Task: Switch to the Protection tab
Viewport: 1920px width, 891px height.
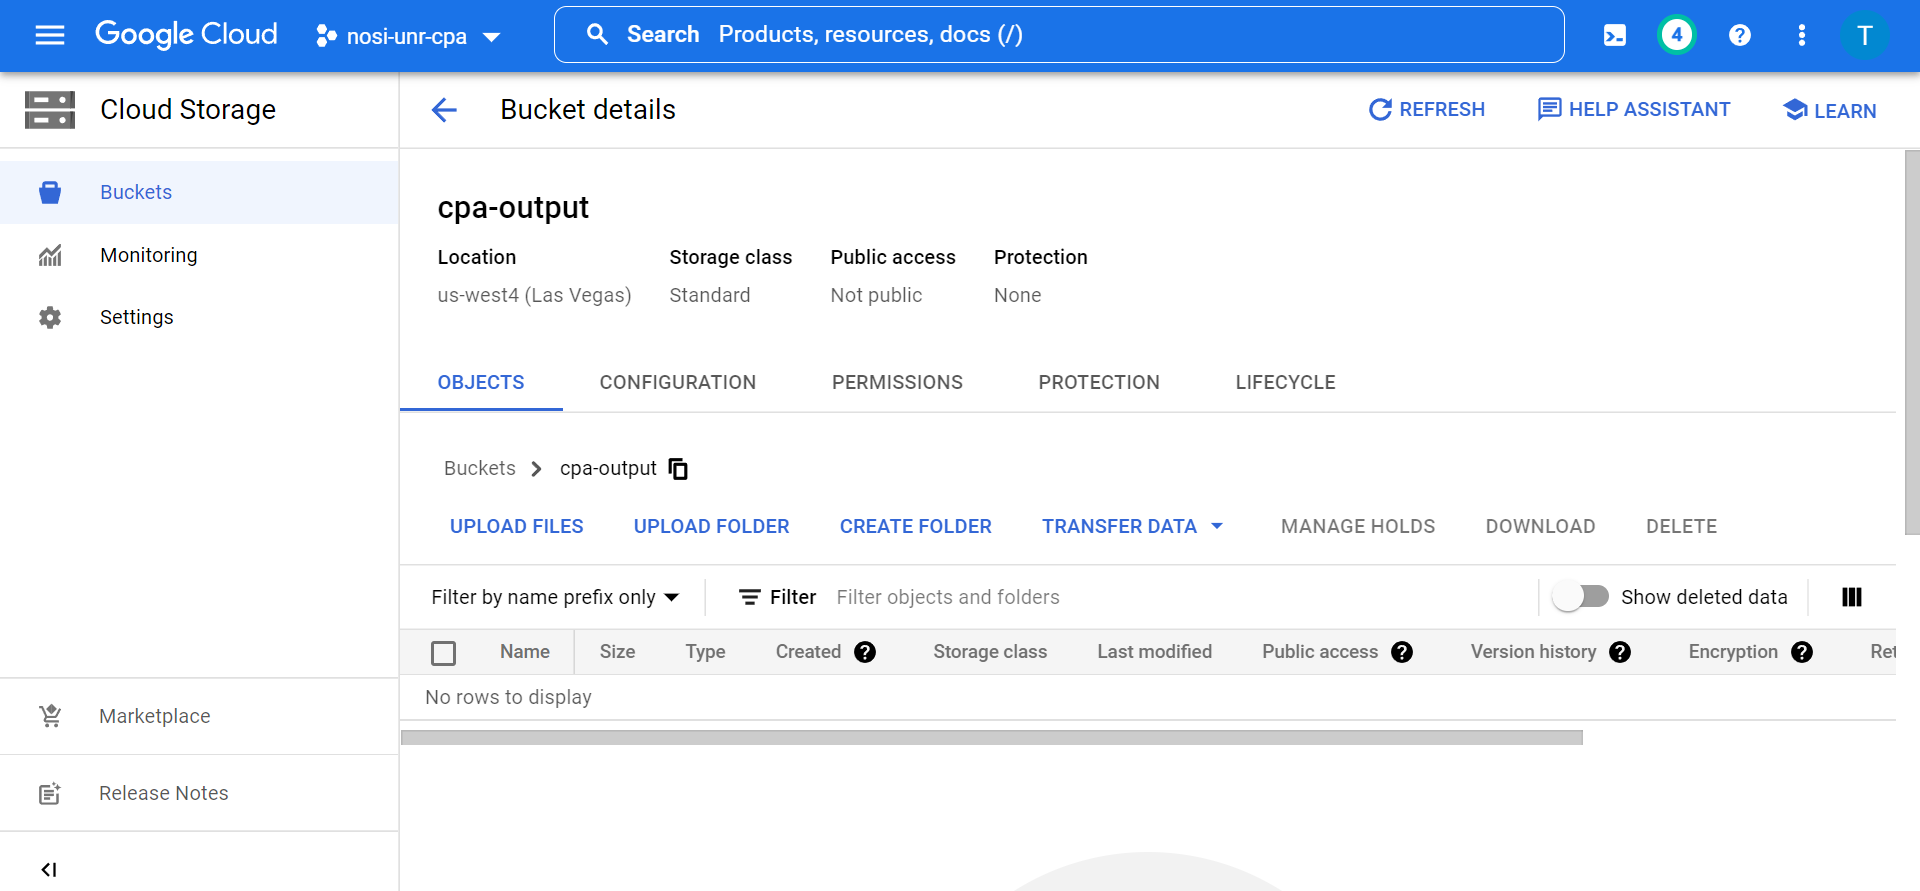Action: point(1099,382)
